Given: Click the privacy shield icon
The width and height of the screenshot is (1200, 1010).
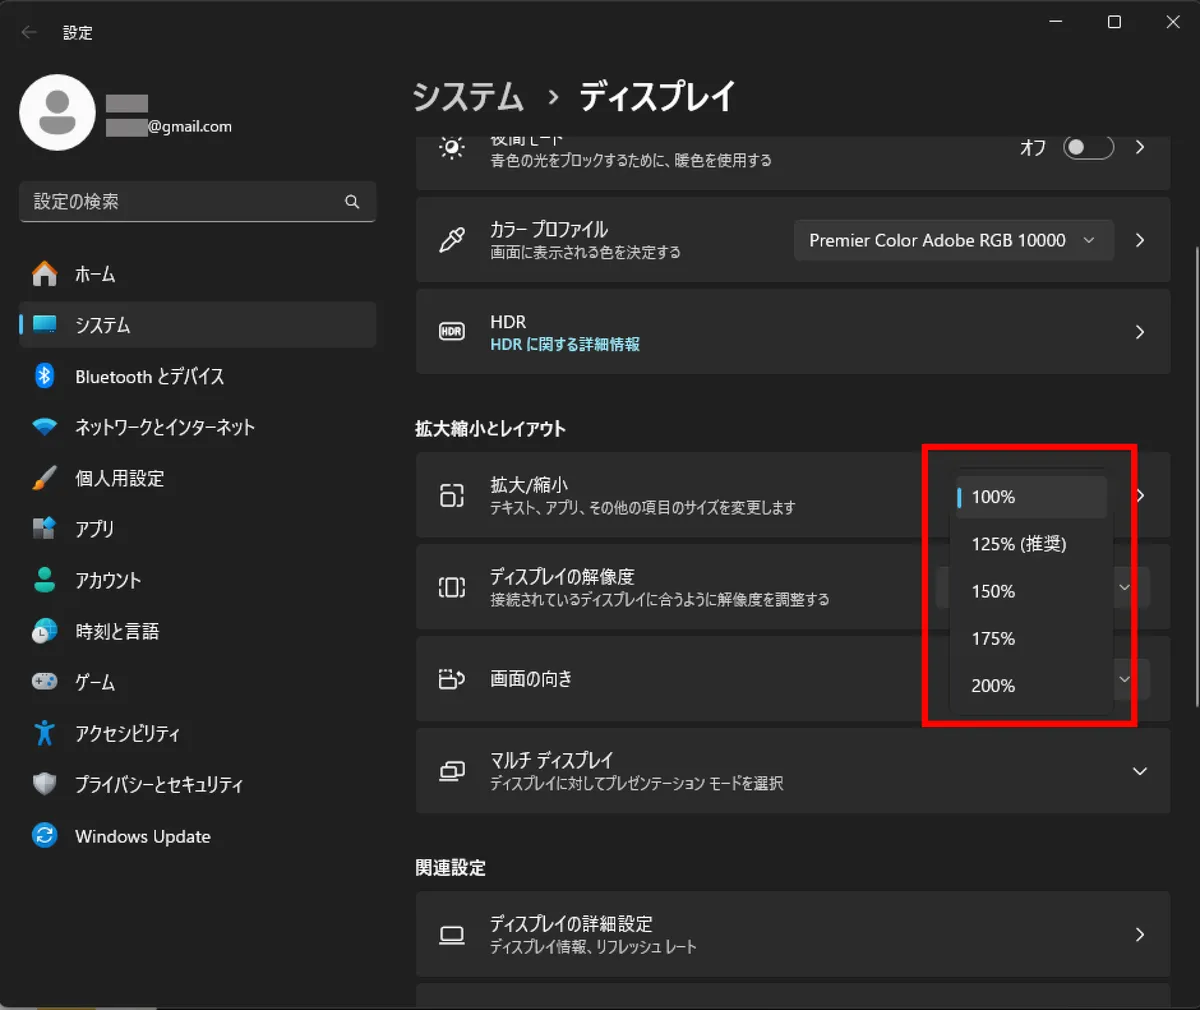Looking at the screenshot, I should [45, 784].
